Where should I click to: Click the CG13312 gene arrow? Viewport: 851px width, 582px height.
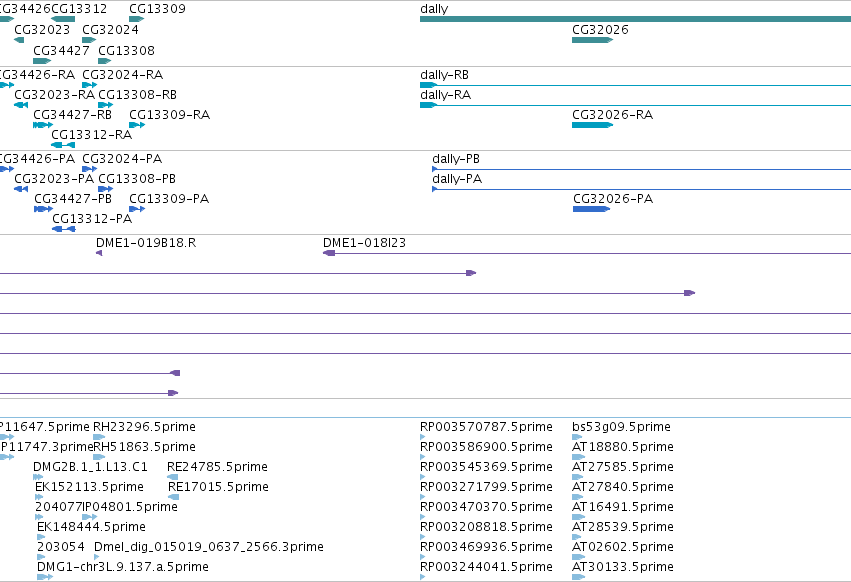tap(63, 19)
